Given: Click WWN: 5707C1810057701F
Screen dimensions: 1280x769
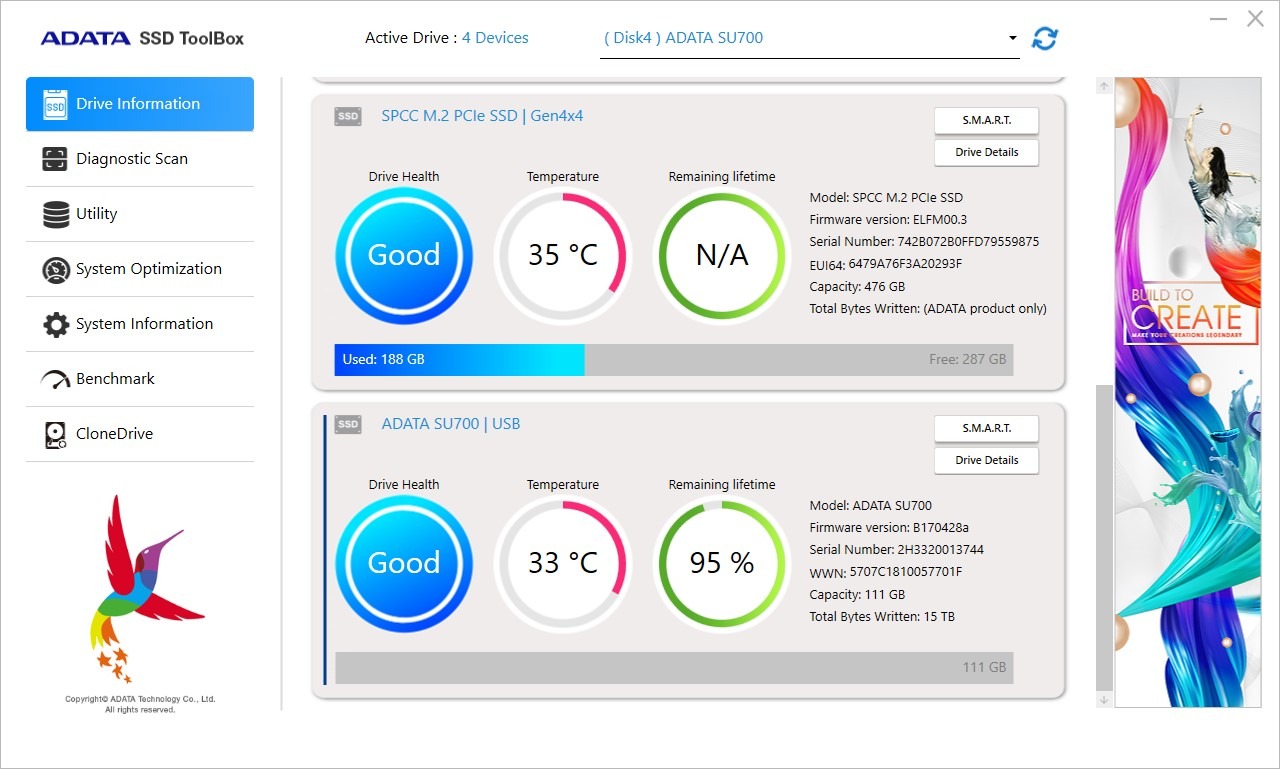Looking at the screenshot, I should pos(886,572).
